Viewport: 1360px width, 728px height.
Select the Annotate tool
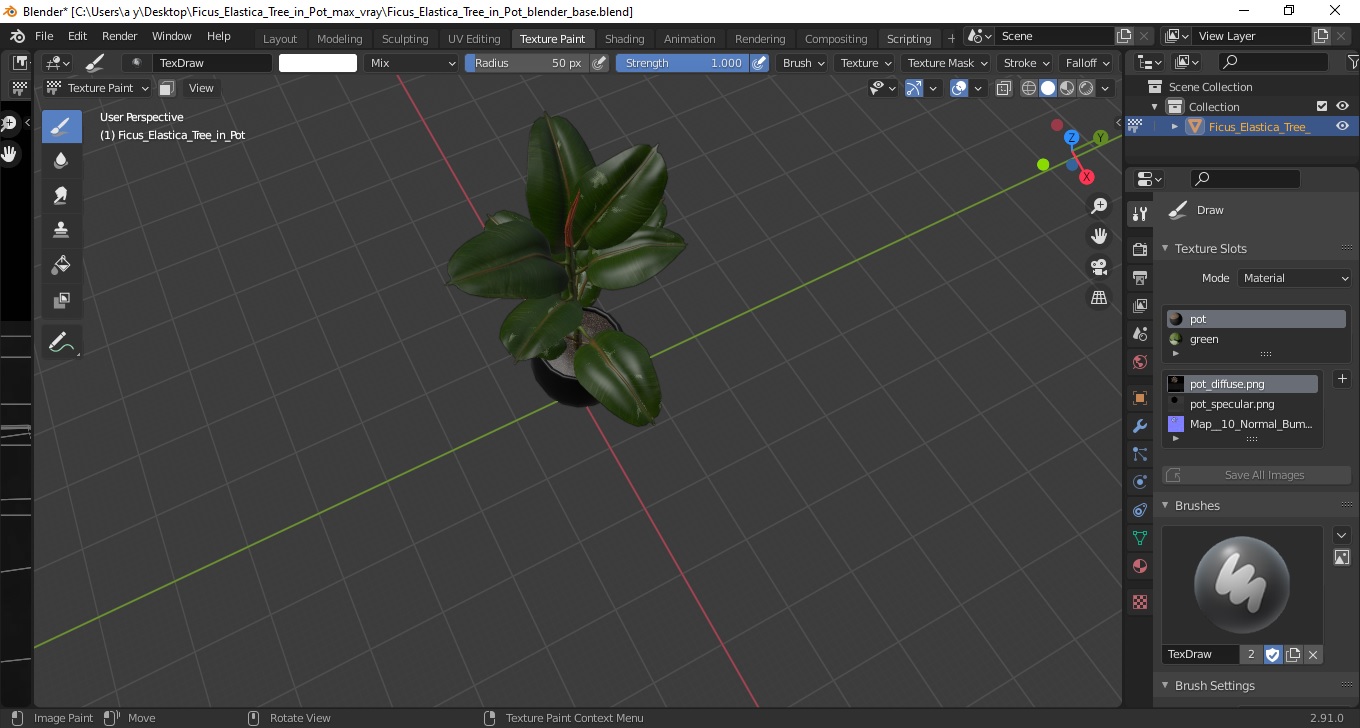pos(61,342)
